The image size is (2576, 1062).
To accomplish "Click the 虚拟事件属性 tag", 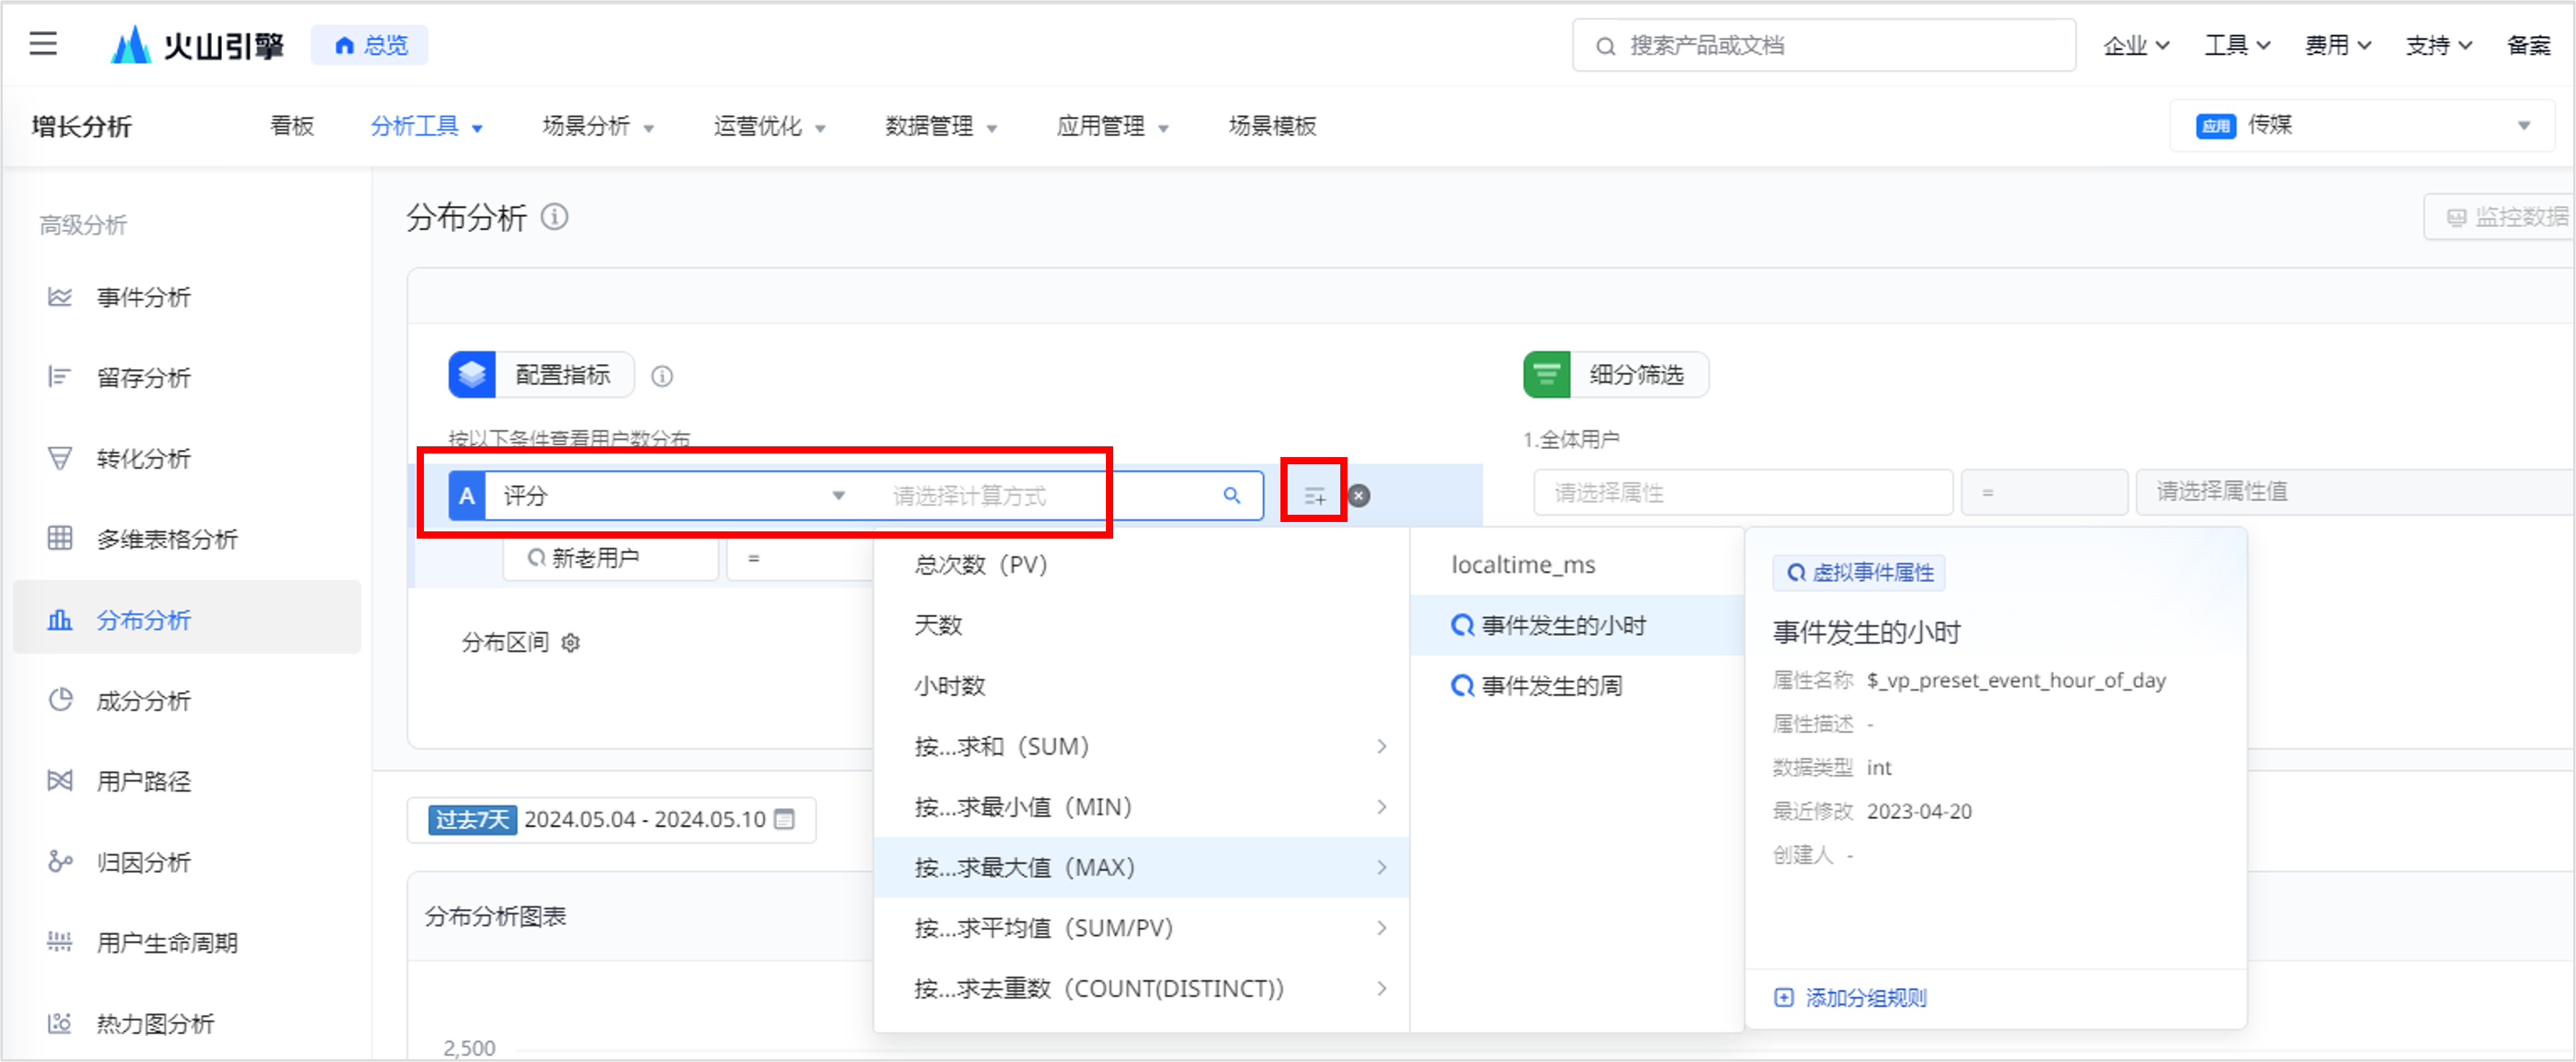I will click(x=1859, y=573).
